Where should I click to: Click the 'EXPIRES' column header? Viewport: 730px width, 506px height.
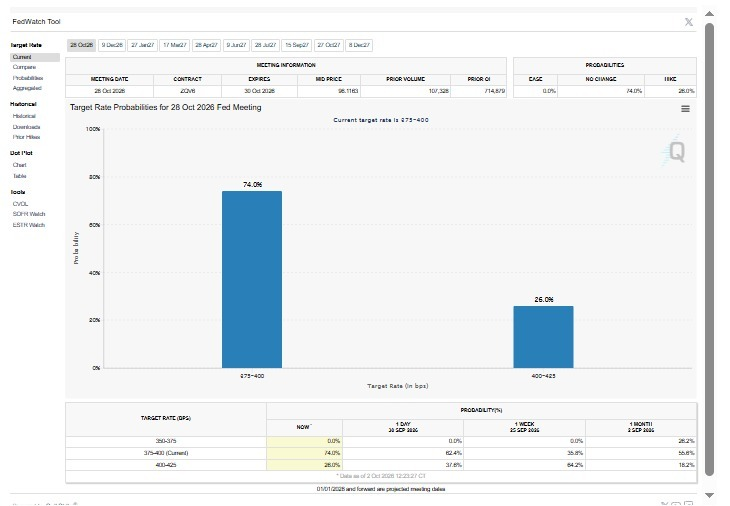point(259,79)
